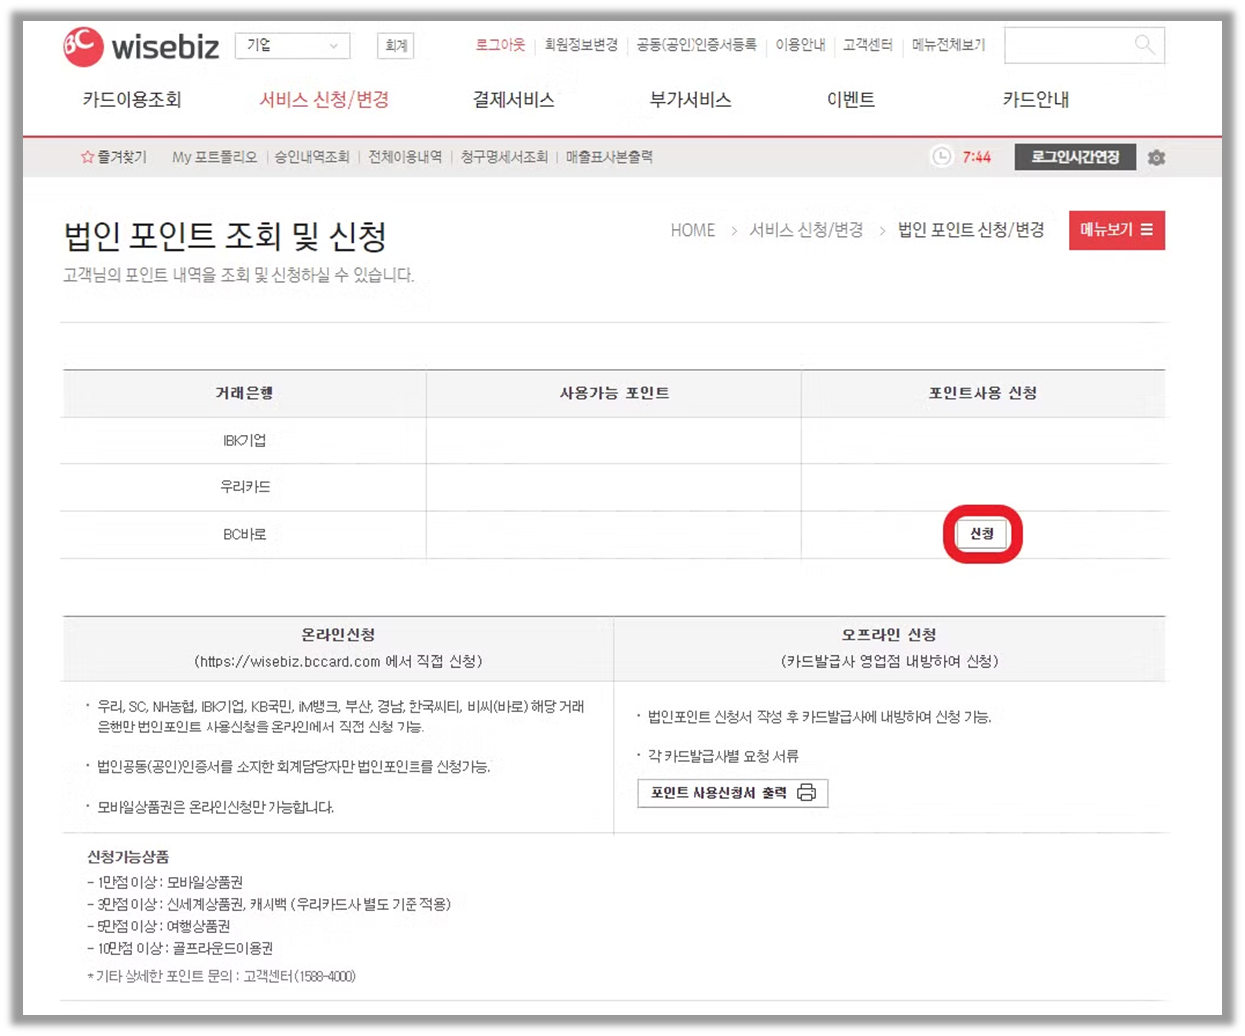This screenshot has height=1036, width=1245.
Task: Click the 즐겨찾기 star icon
Action: click(x=87, y=157)
